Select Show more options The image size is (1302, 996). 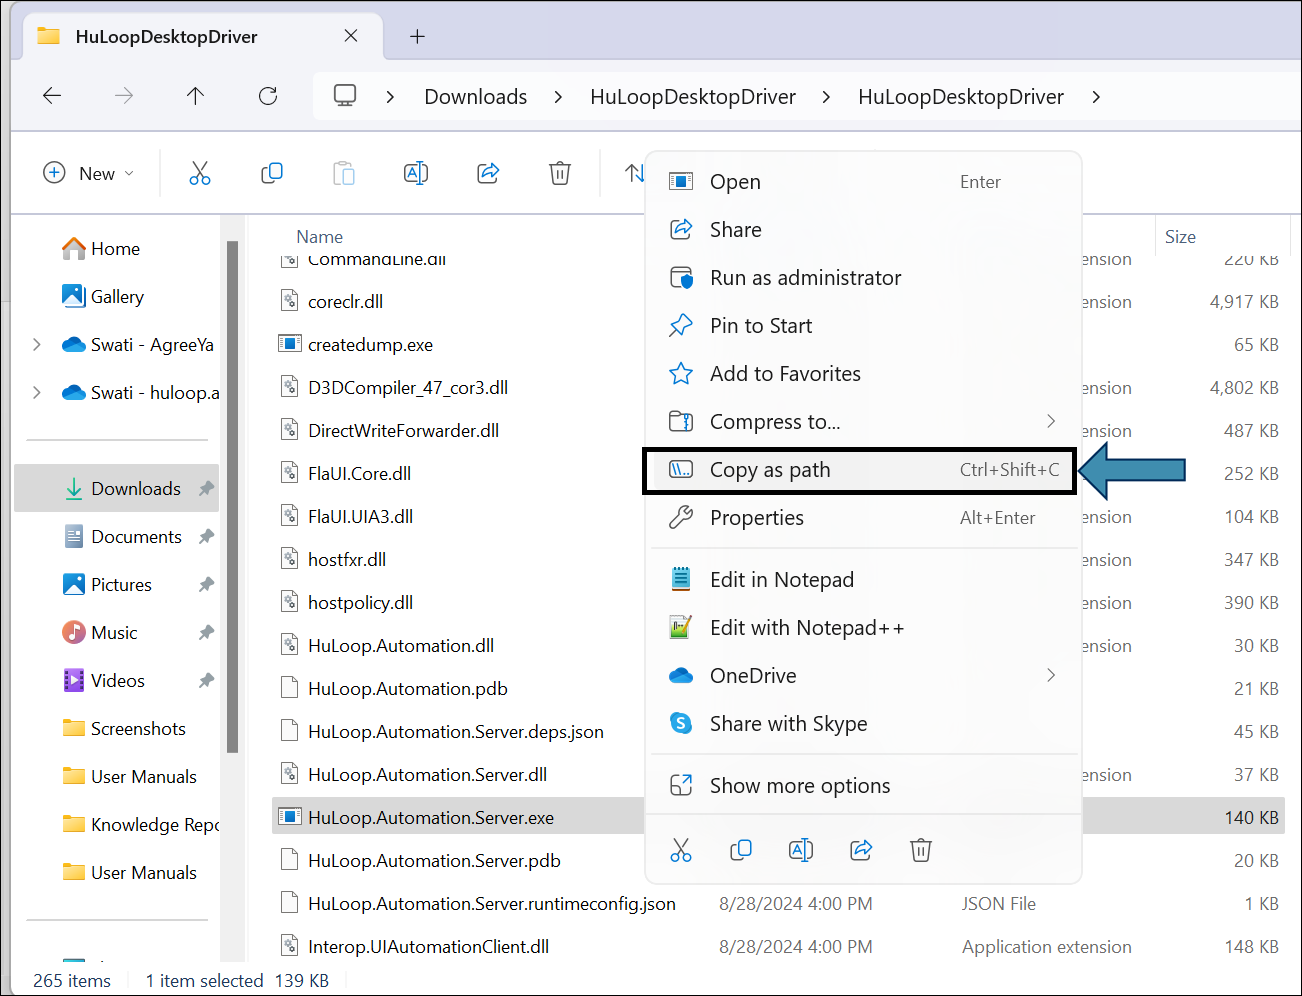[799, 786]
